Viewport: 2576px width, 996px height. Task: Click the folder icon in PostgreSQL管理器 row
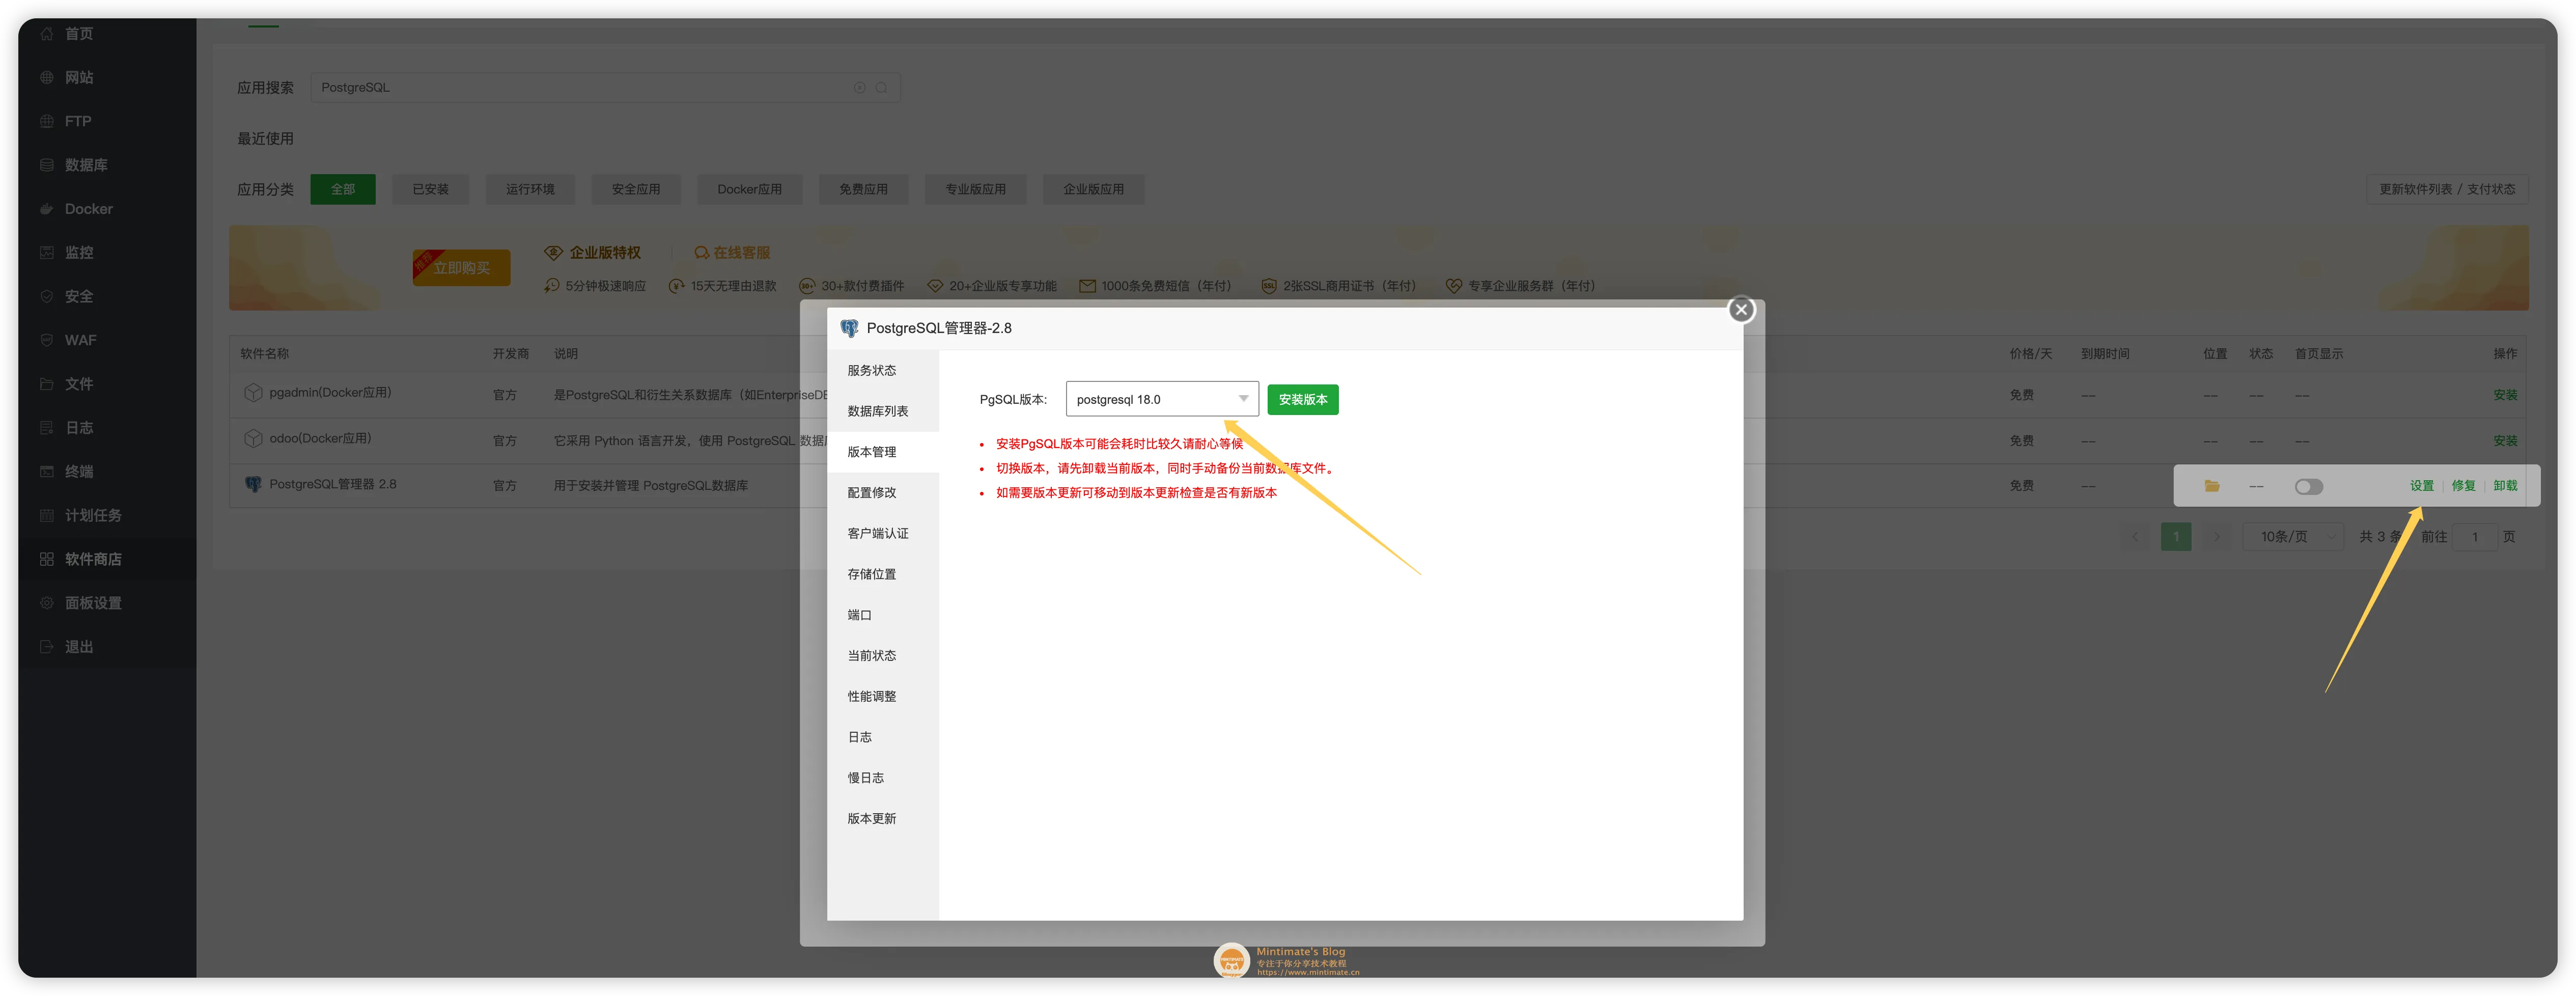2212,486
